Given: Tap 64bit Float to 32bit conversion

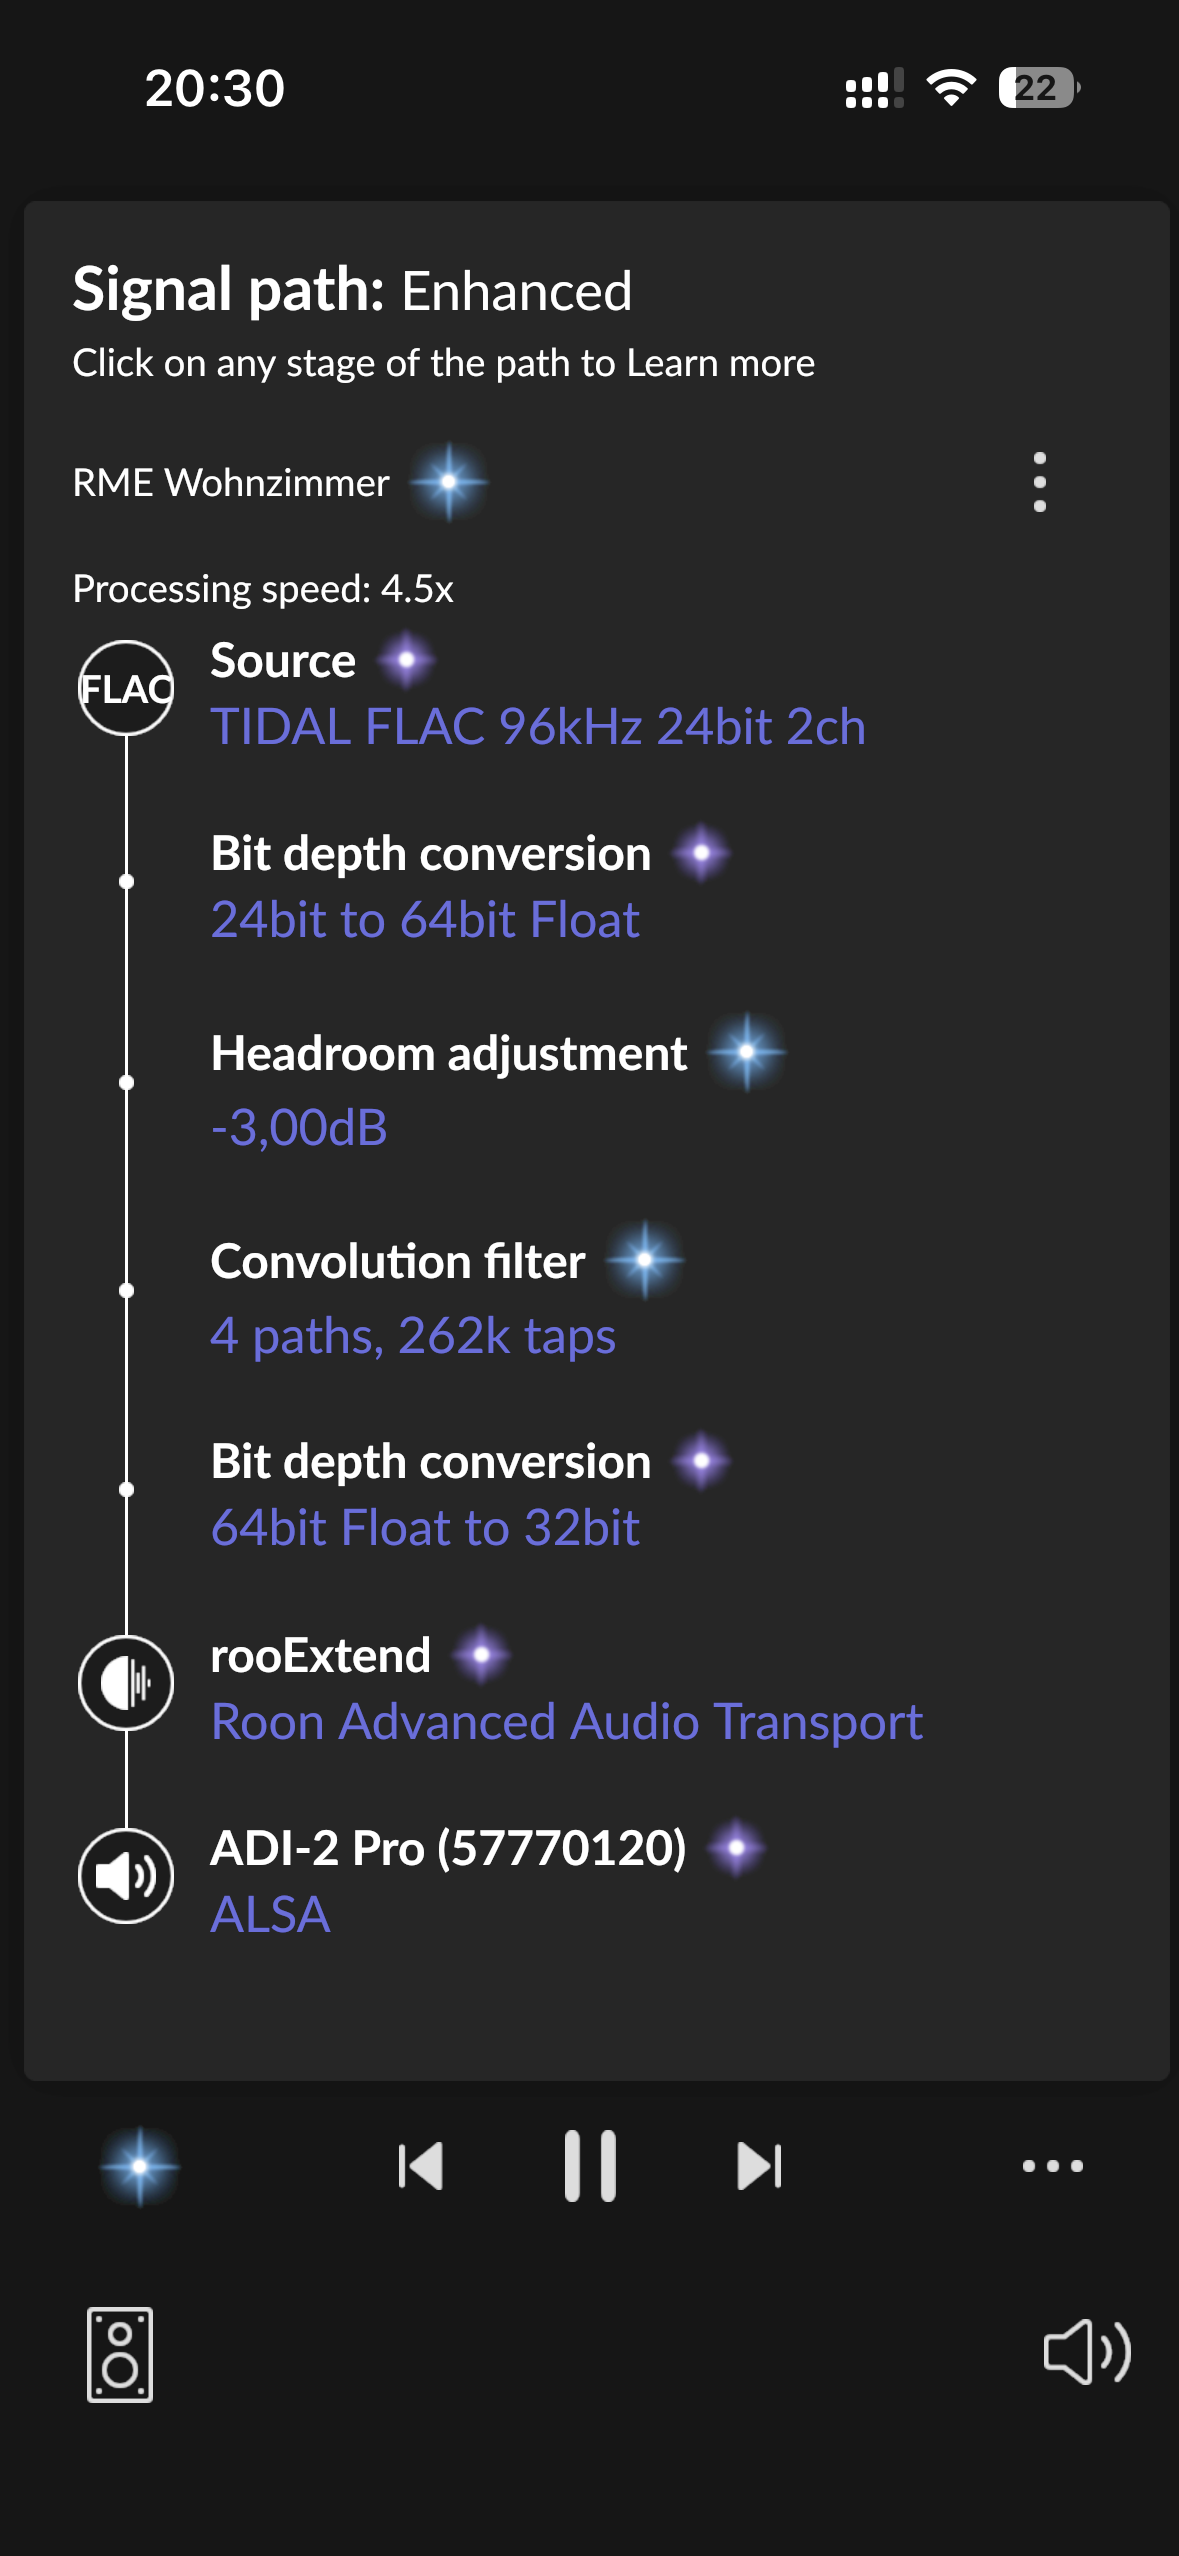Looking at the screenshot, I should (425, 1527).
